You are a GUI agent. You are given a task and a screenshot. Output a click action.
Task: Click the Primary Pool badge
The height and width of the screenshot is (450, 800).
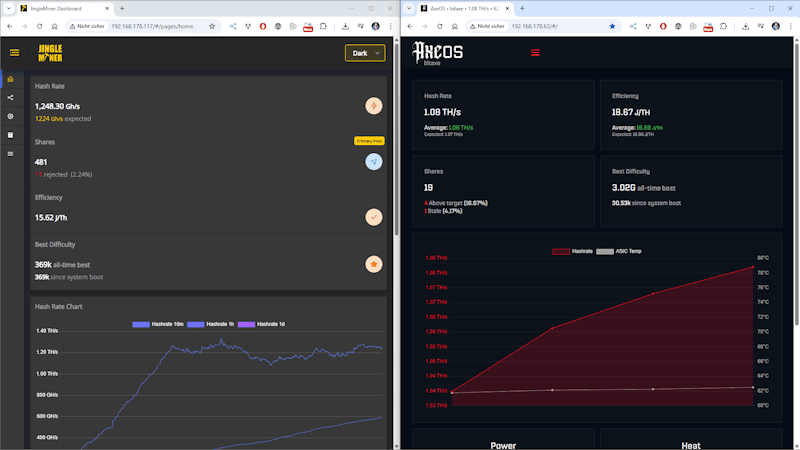[x=369, y=141]
